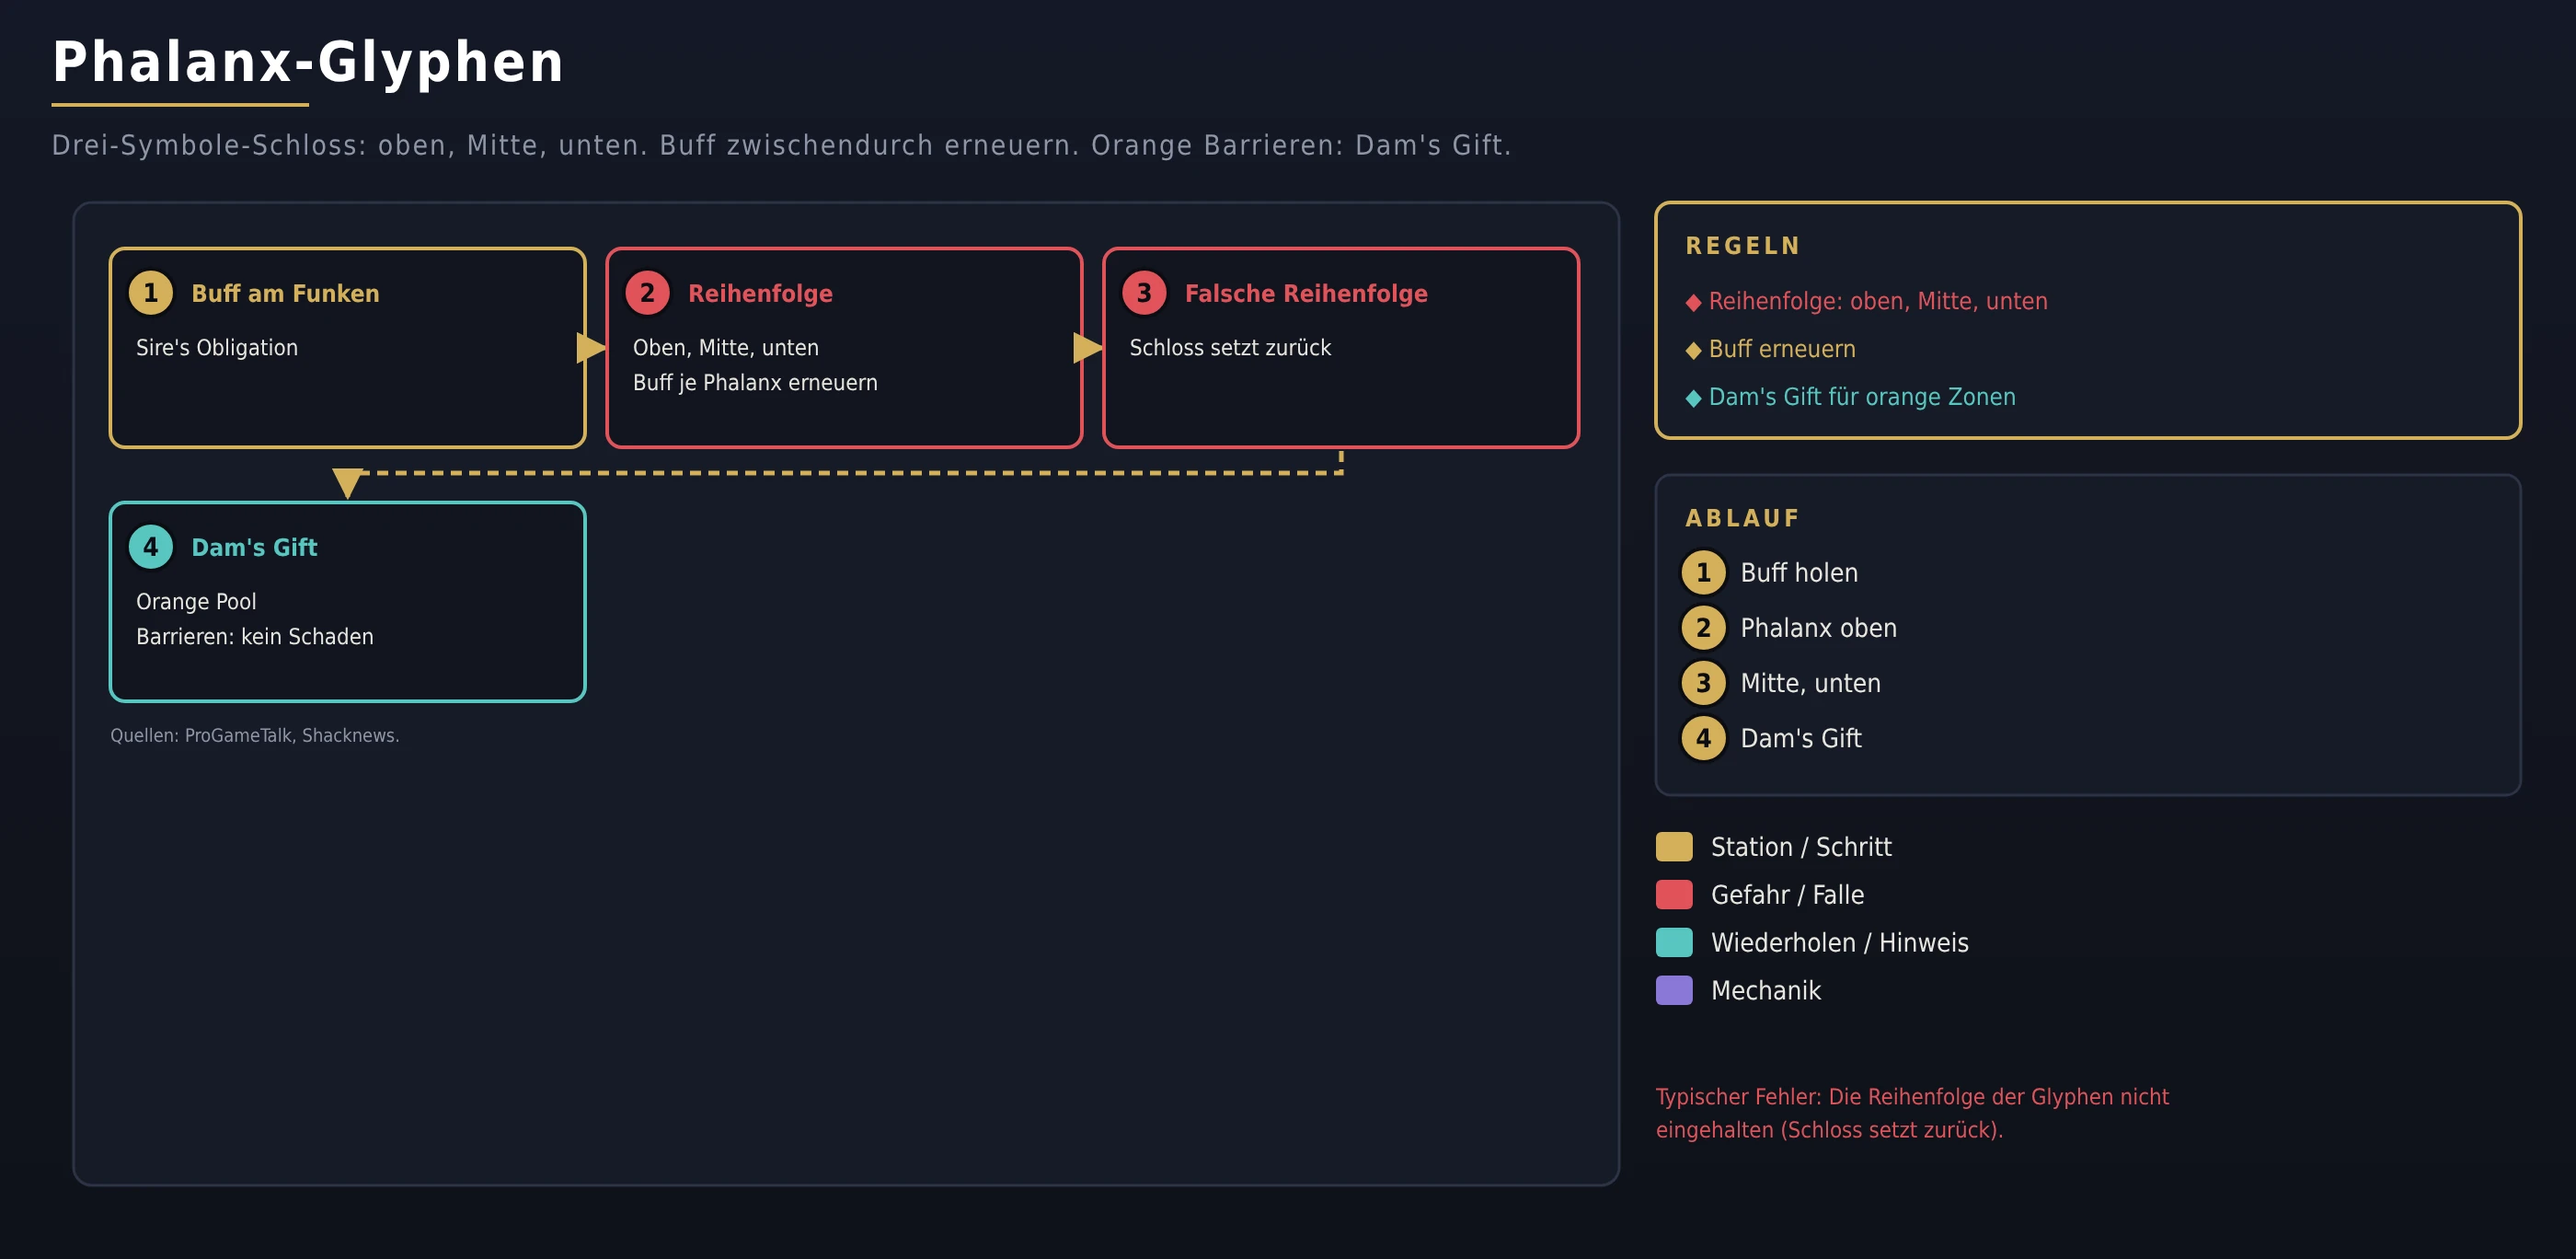Click the REGELN panel heading
This screenshot has width=2576, height=1259.
(x=1743, y=246)
